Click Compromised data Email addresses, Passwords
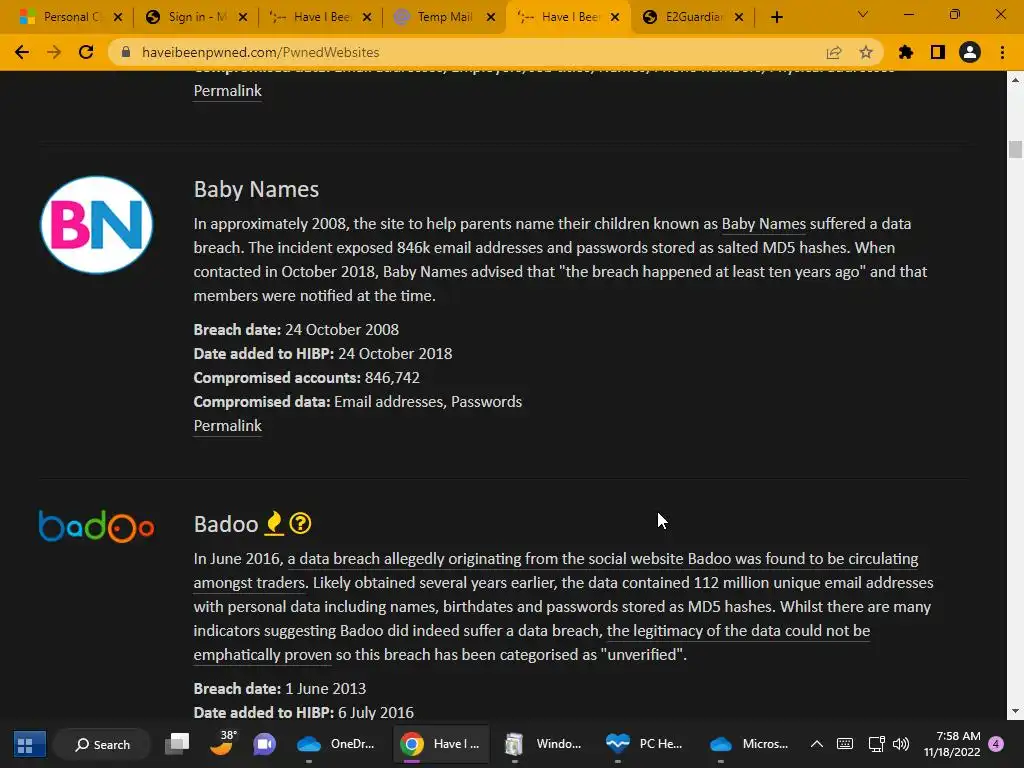The width and height of the screenshot is (1024, 768). [x=358, y=402]
